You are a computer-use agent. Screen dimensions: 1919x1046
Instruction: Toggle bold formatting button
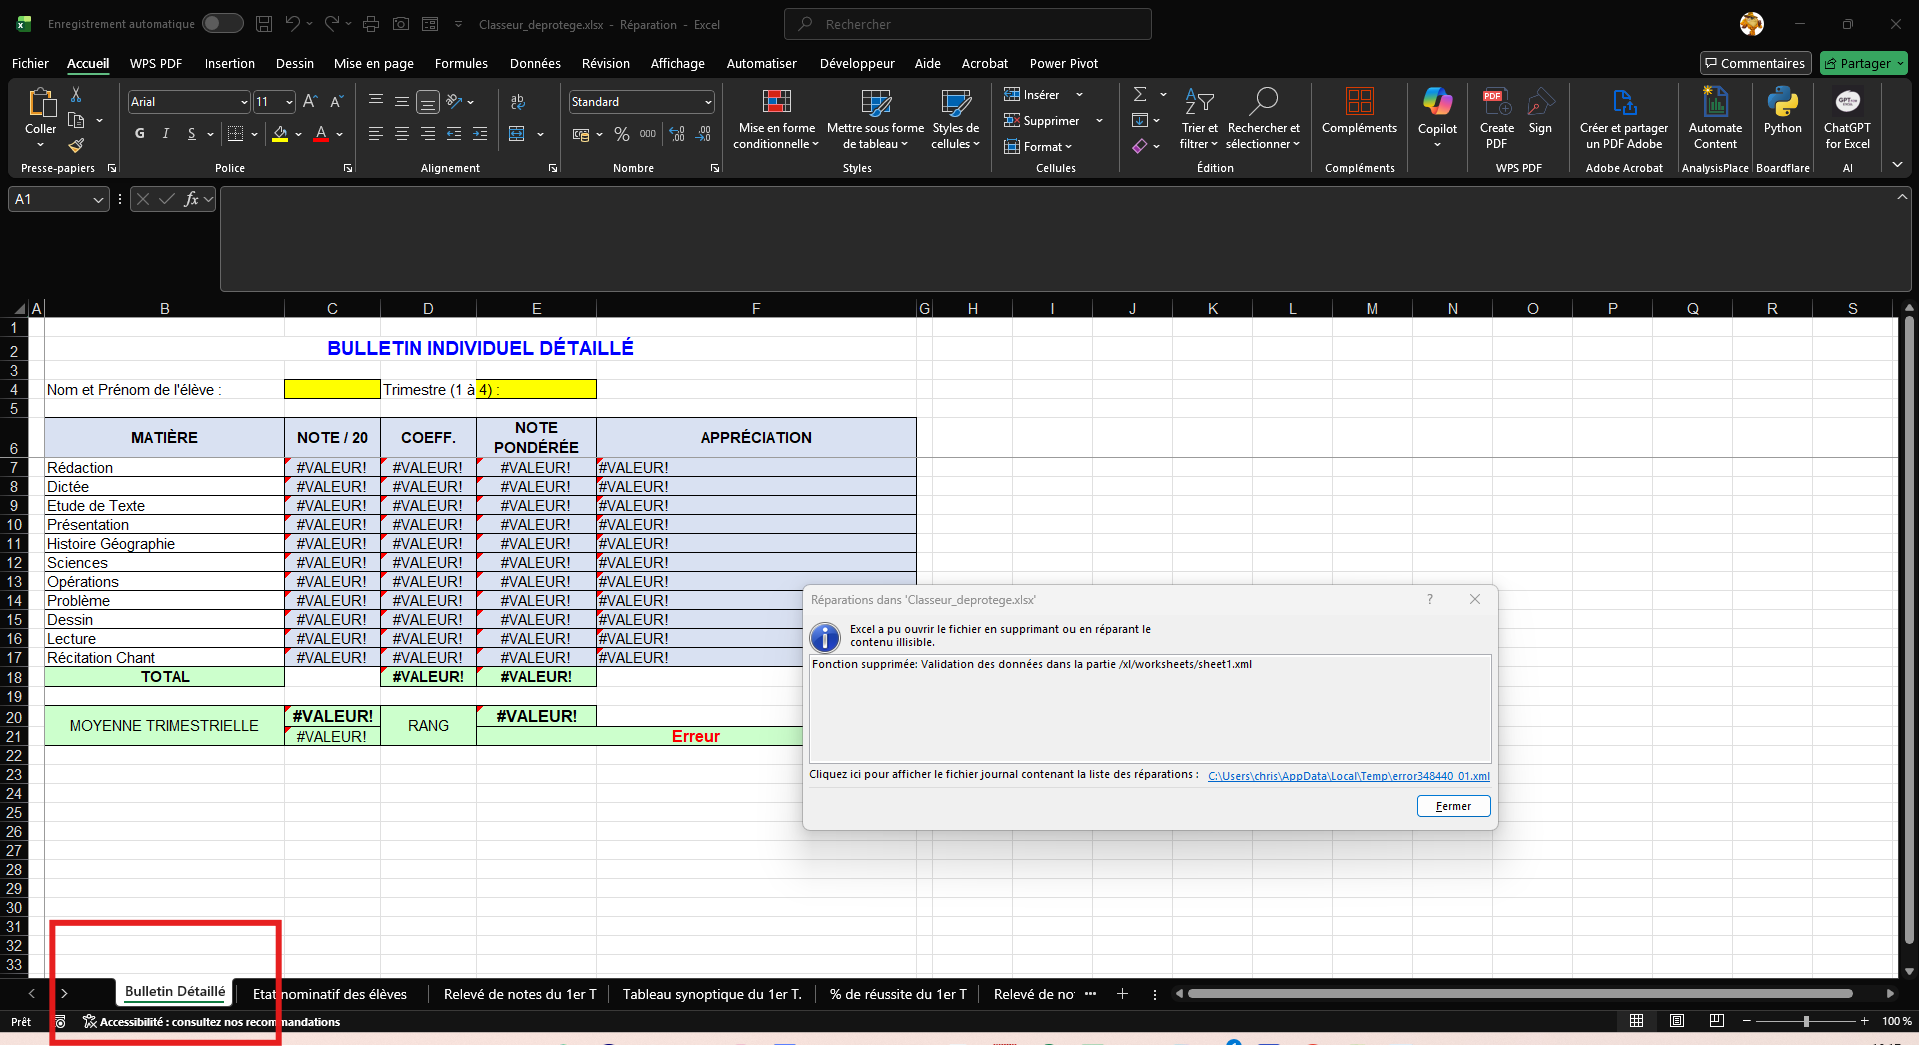point(140,134)
